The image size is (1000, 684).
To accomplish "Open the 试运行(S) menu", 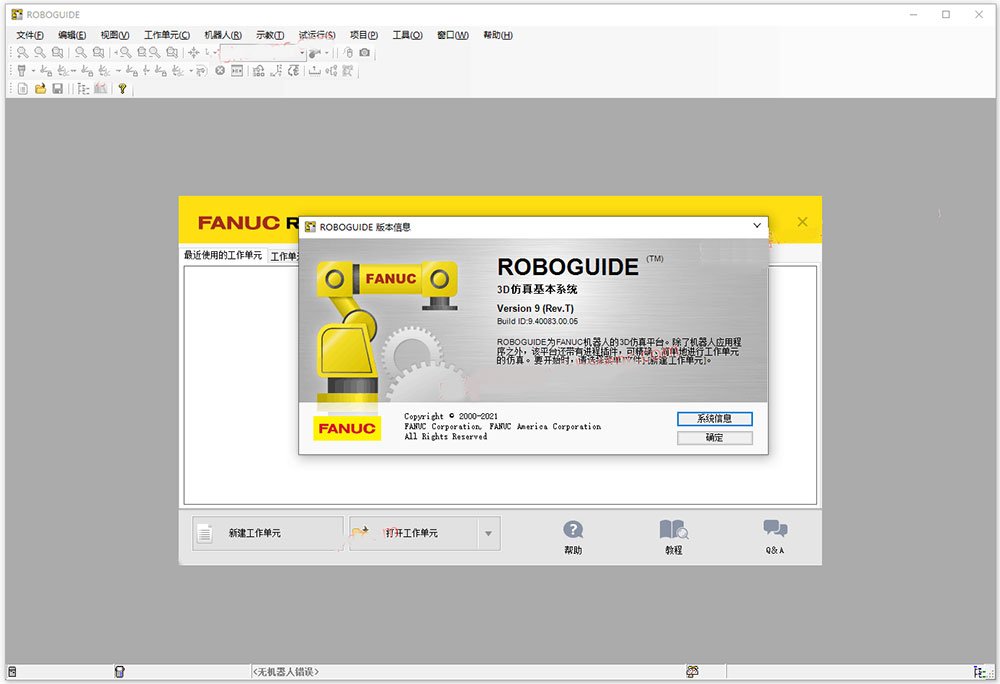I will click(317, 35).
